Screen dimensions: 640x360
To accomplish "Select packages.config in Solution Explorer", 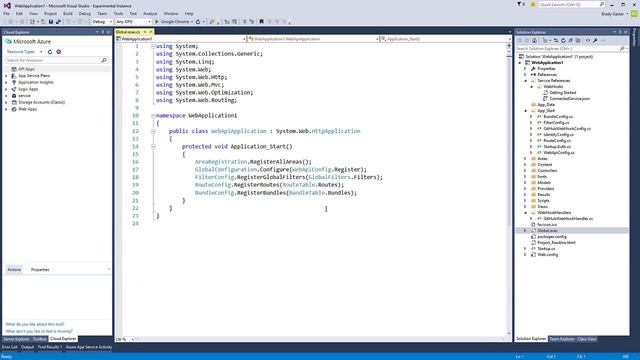I will (552, 237).
